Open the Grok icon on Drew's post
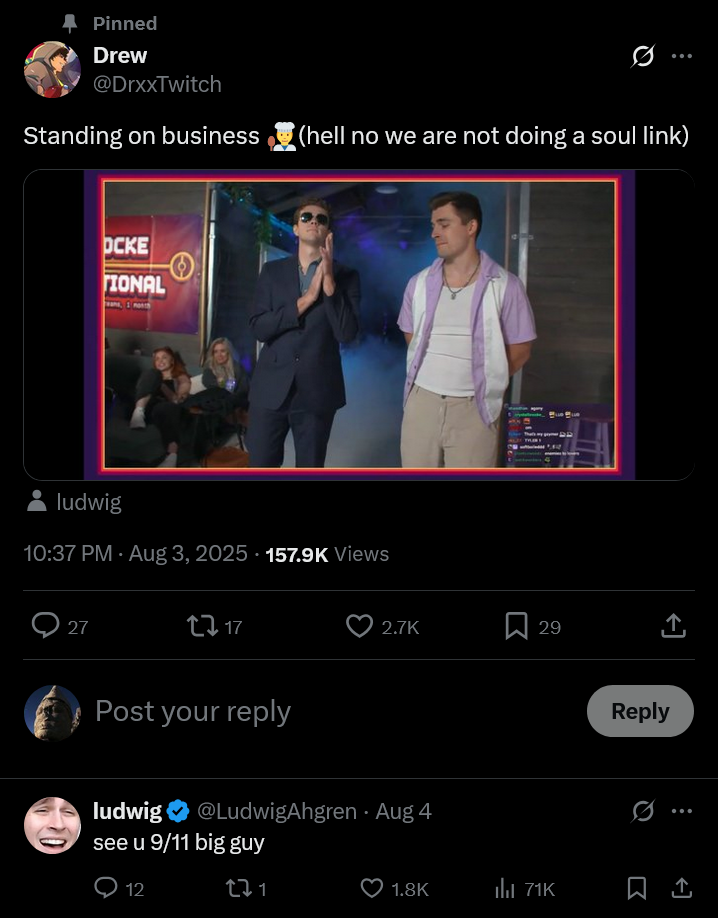Image resolution: width=718 pixels, height=918 pixels. tap(643, 56)
